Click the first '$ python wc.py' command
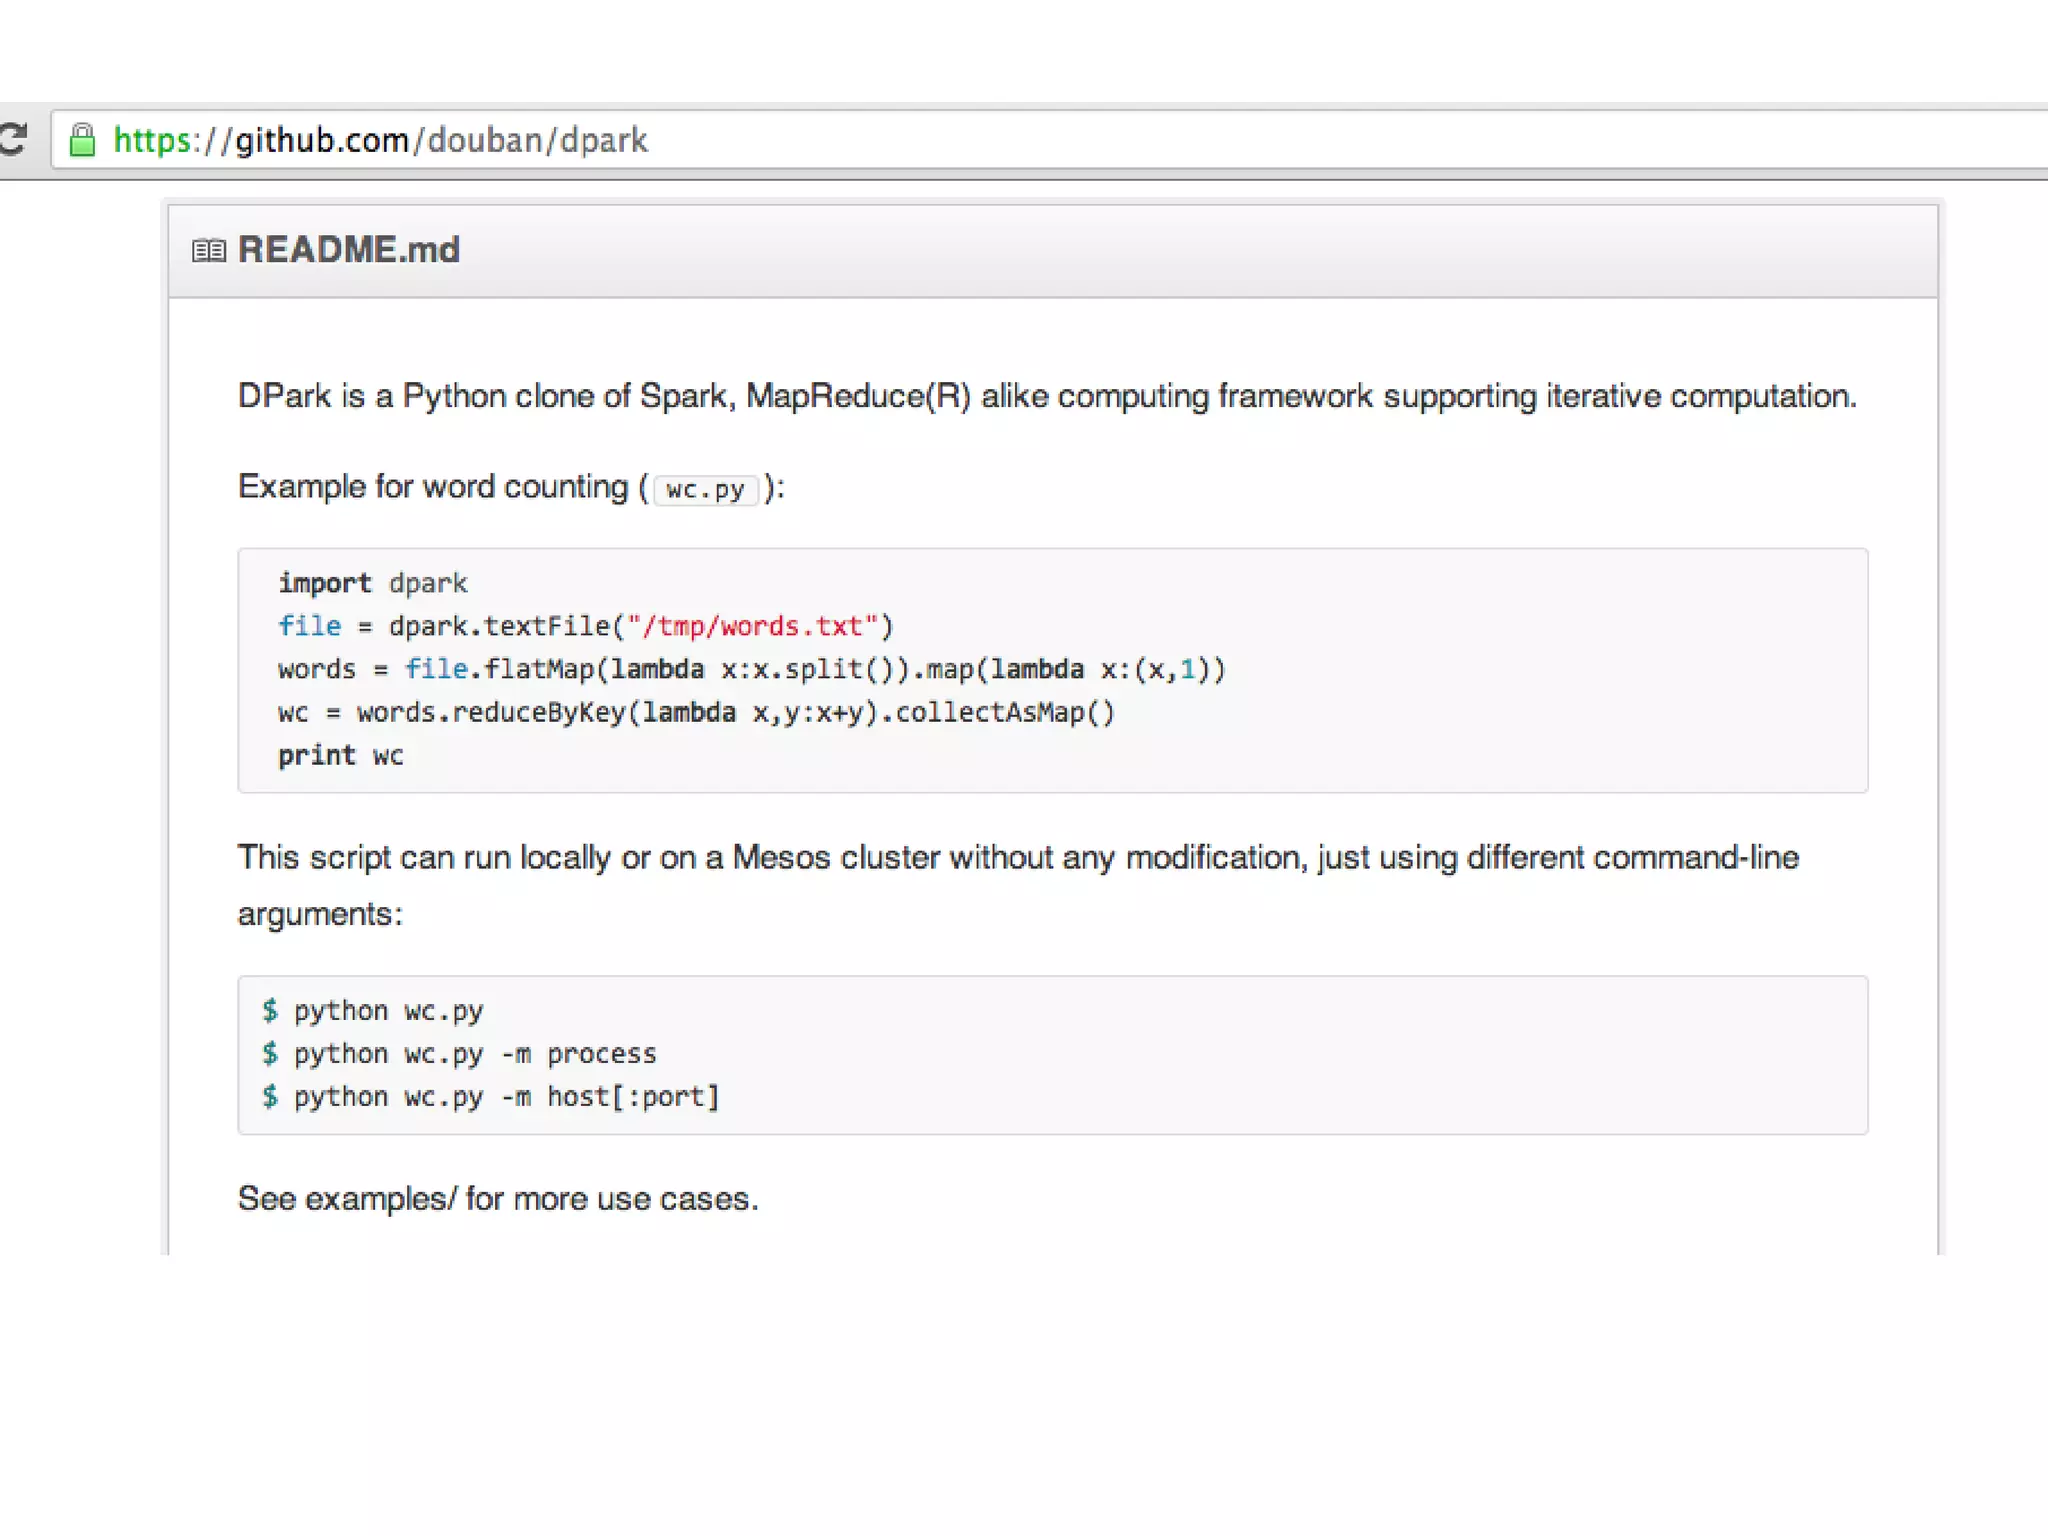This screenshot has height=1536, width=2048. click(385, 1010)
